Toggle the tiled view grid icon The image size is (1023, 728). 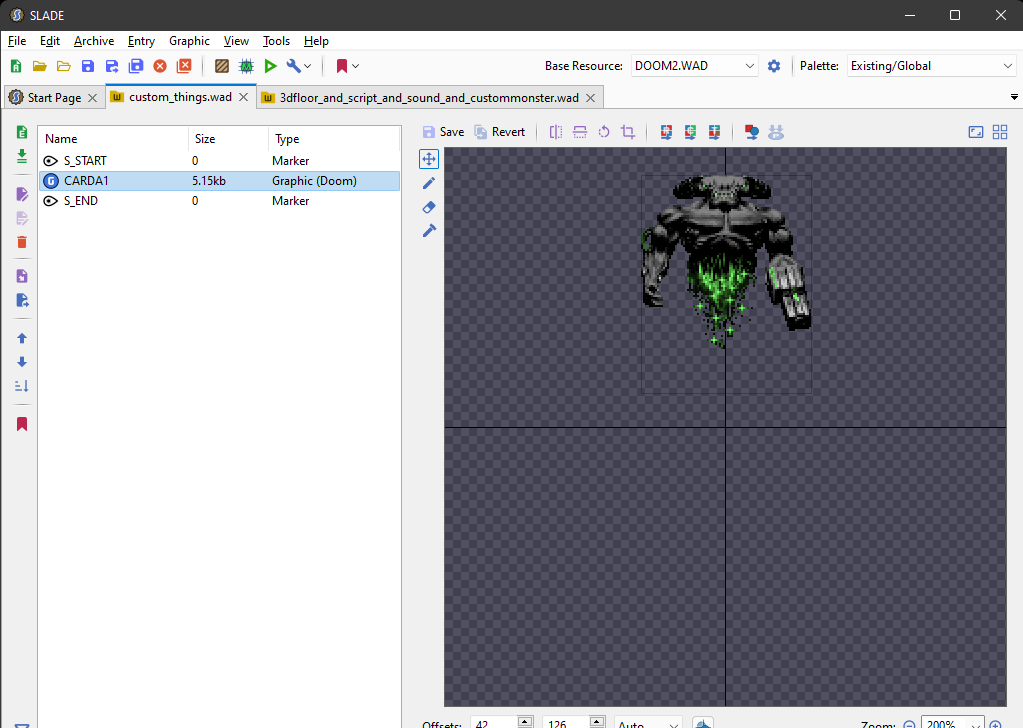(1000, 132)
